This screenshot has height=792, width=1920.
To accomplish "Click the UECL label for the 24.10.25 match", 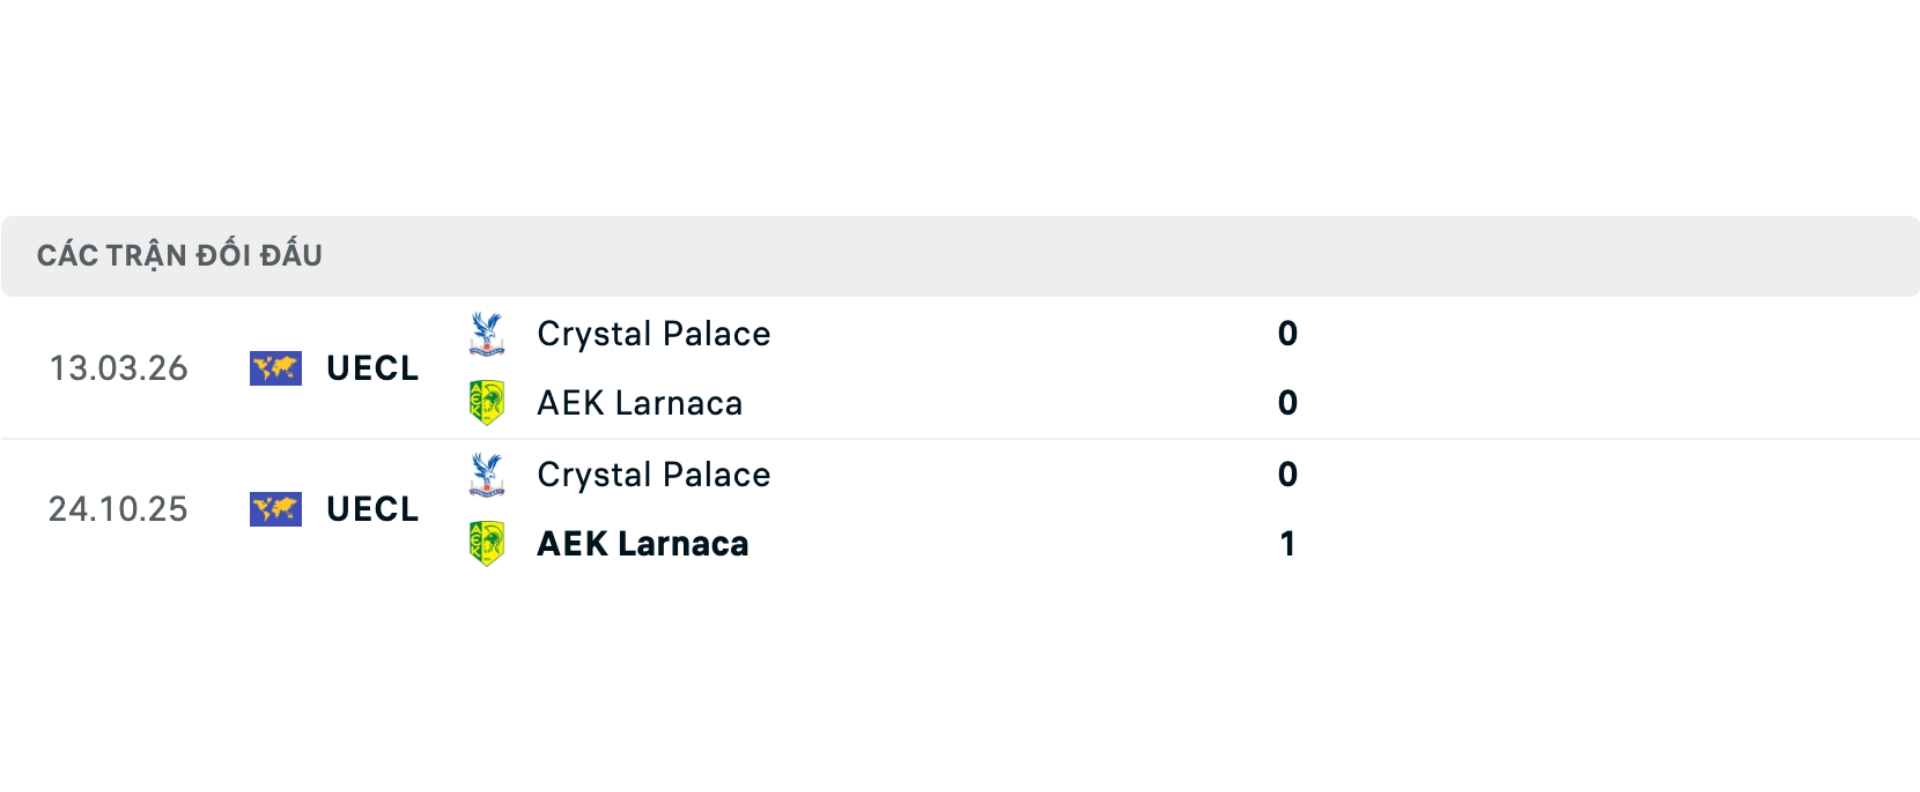I will 372,510.
